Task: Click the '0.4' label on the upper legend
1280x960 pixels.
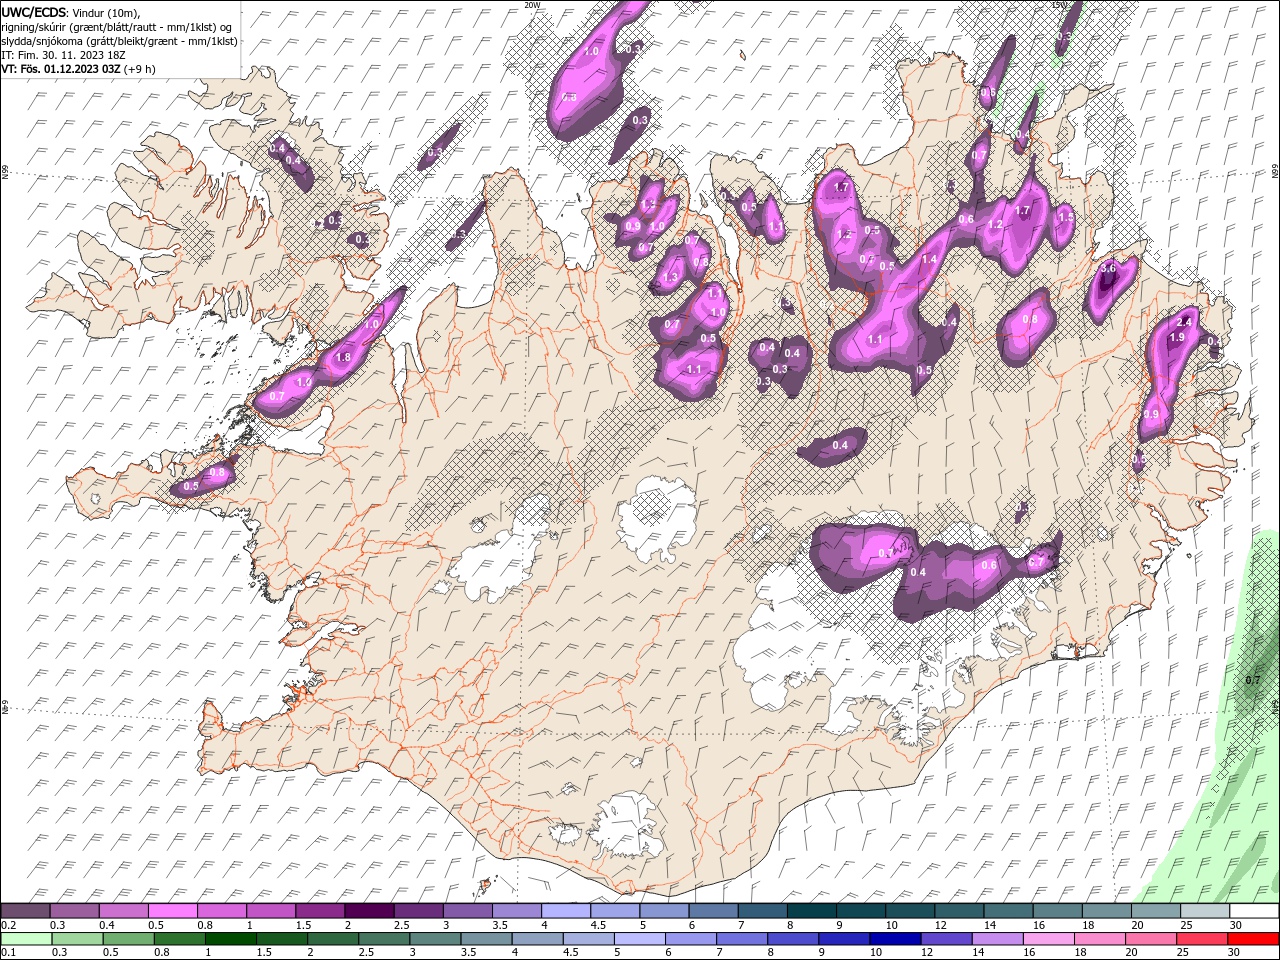Action: point(107,925)
